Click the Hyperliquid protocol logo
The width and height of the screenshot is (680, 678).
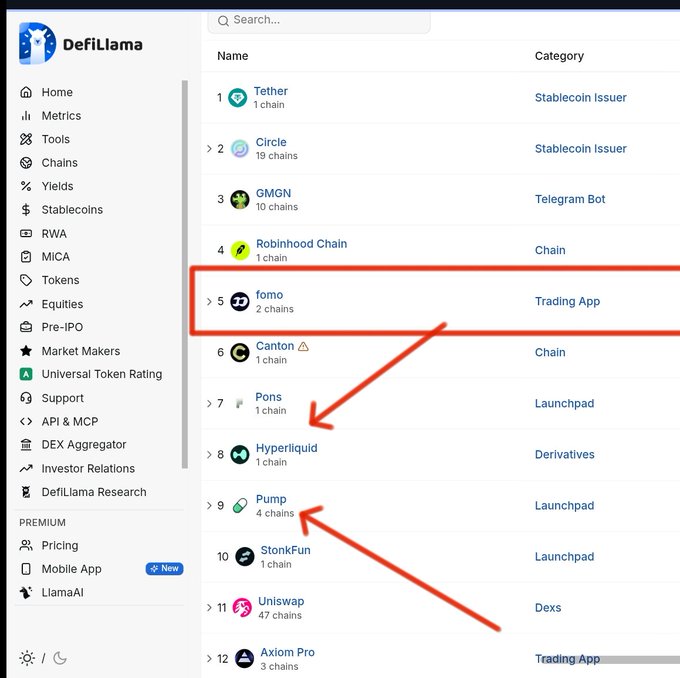click(x=239, y=455)
